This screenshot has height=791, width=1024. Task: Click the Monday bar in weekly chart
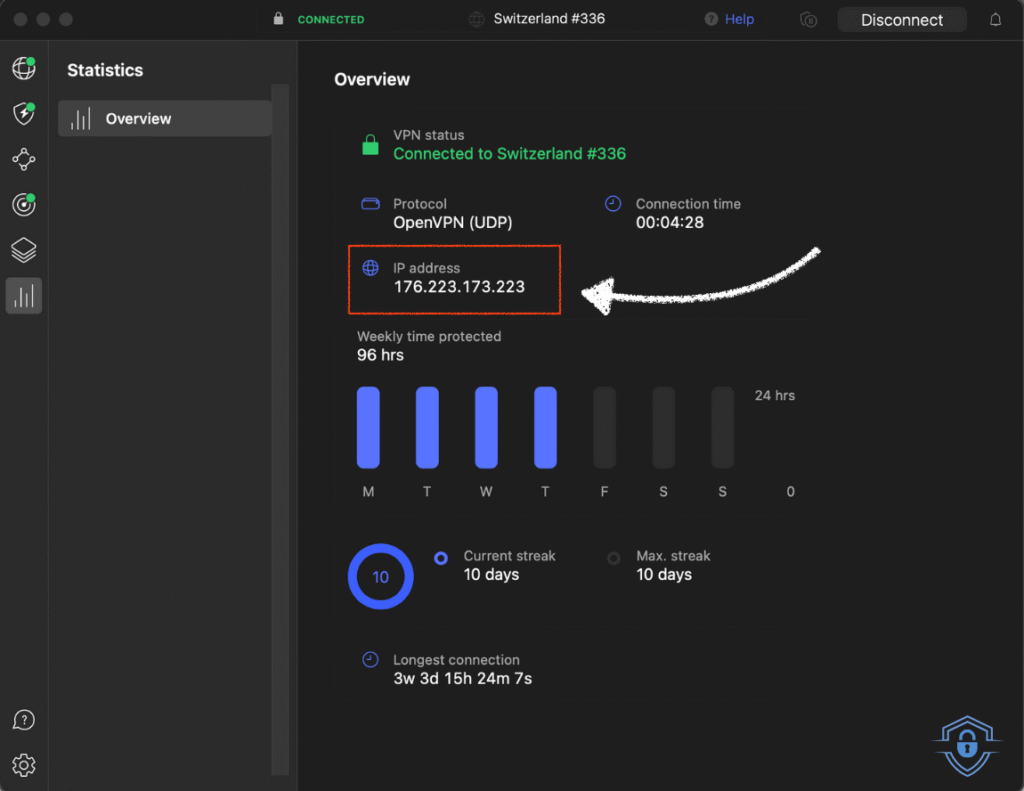(368, 427)
